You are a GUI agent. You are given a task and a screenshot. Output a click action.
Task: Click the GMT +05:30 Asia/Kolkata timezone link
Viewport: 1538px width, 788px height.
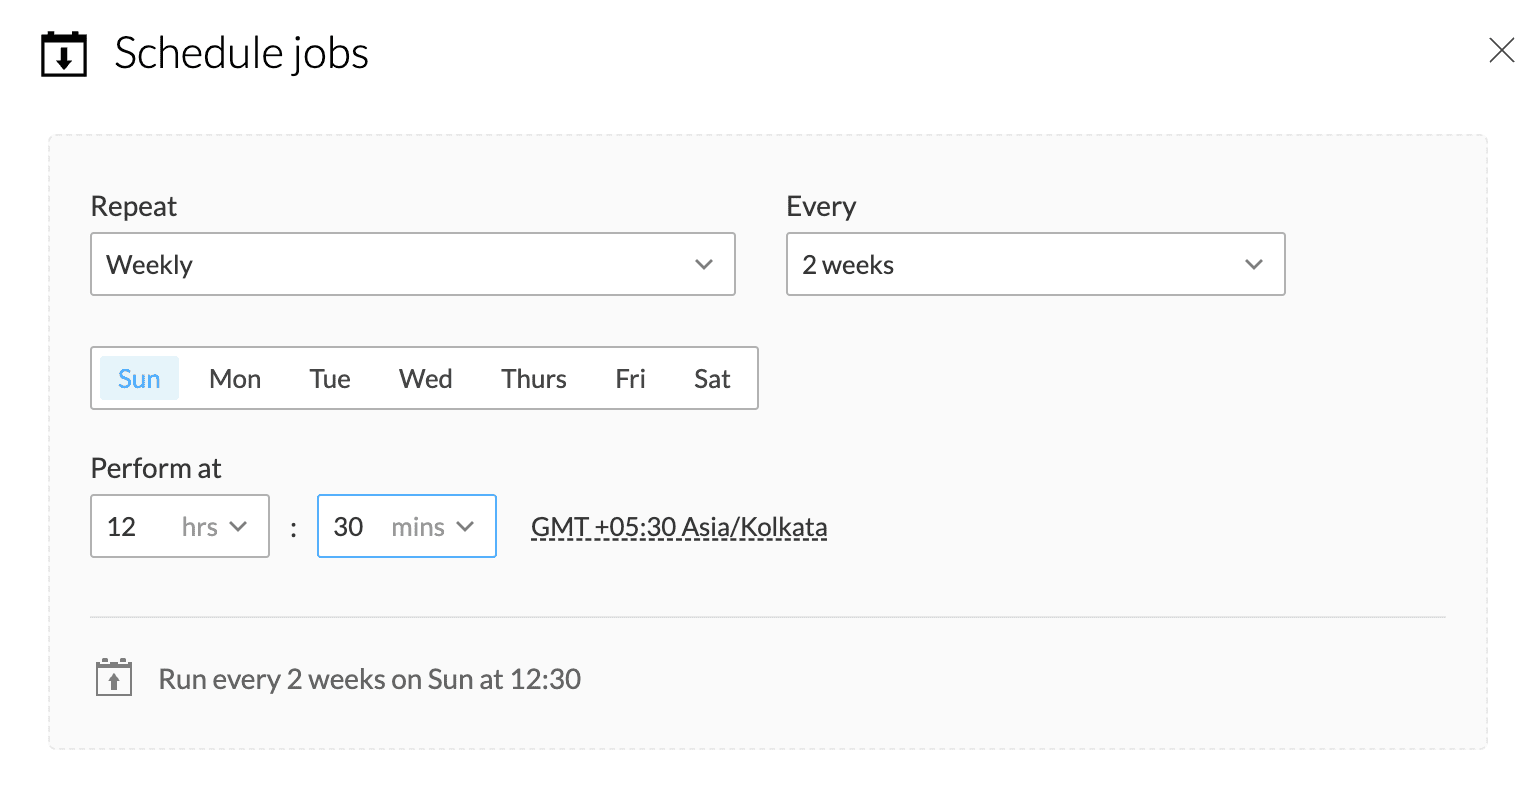pos(679,526)
